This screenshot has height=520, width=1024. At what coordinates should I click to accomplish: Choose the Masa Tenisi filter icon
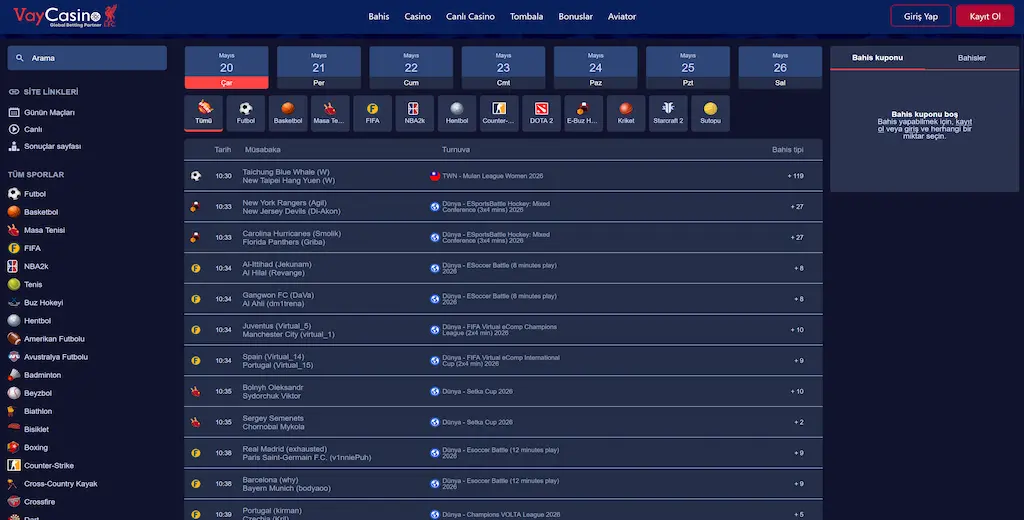point(330,113)
